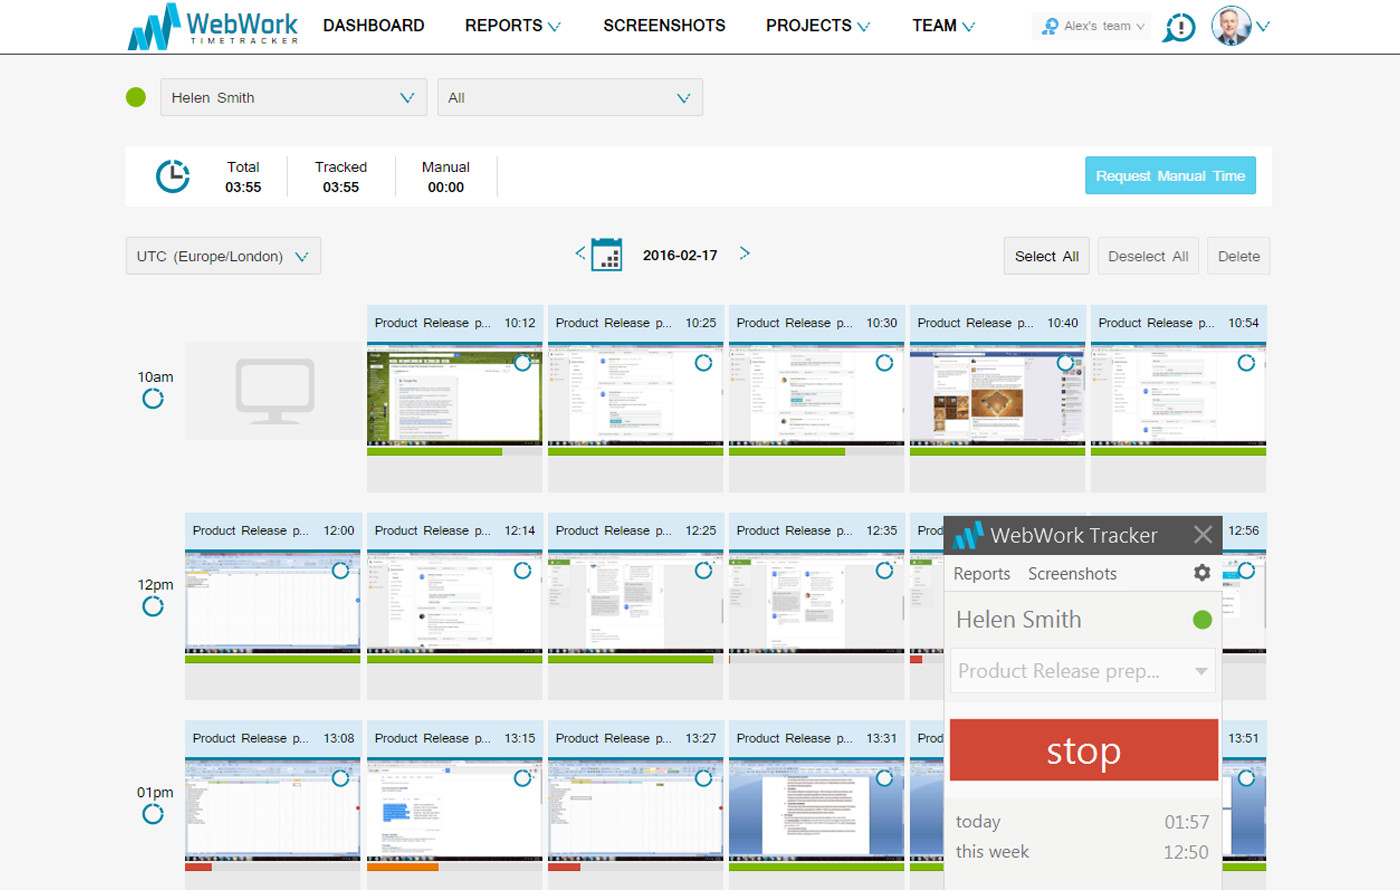Select the 13:27 screenshot circle
1400x890 pixels.
(703, 778)
